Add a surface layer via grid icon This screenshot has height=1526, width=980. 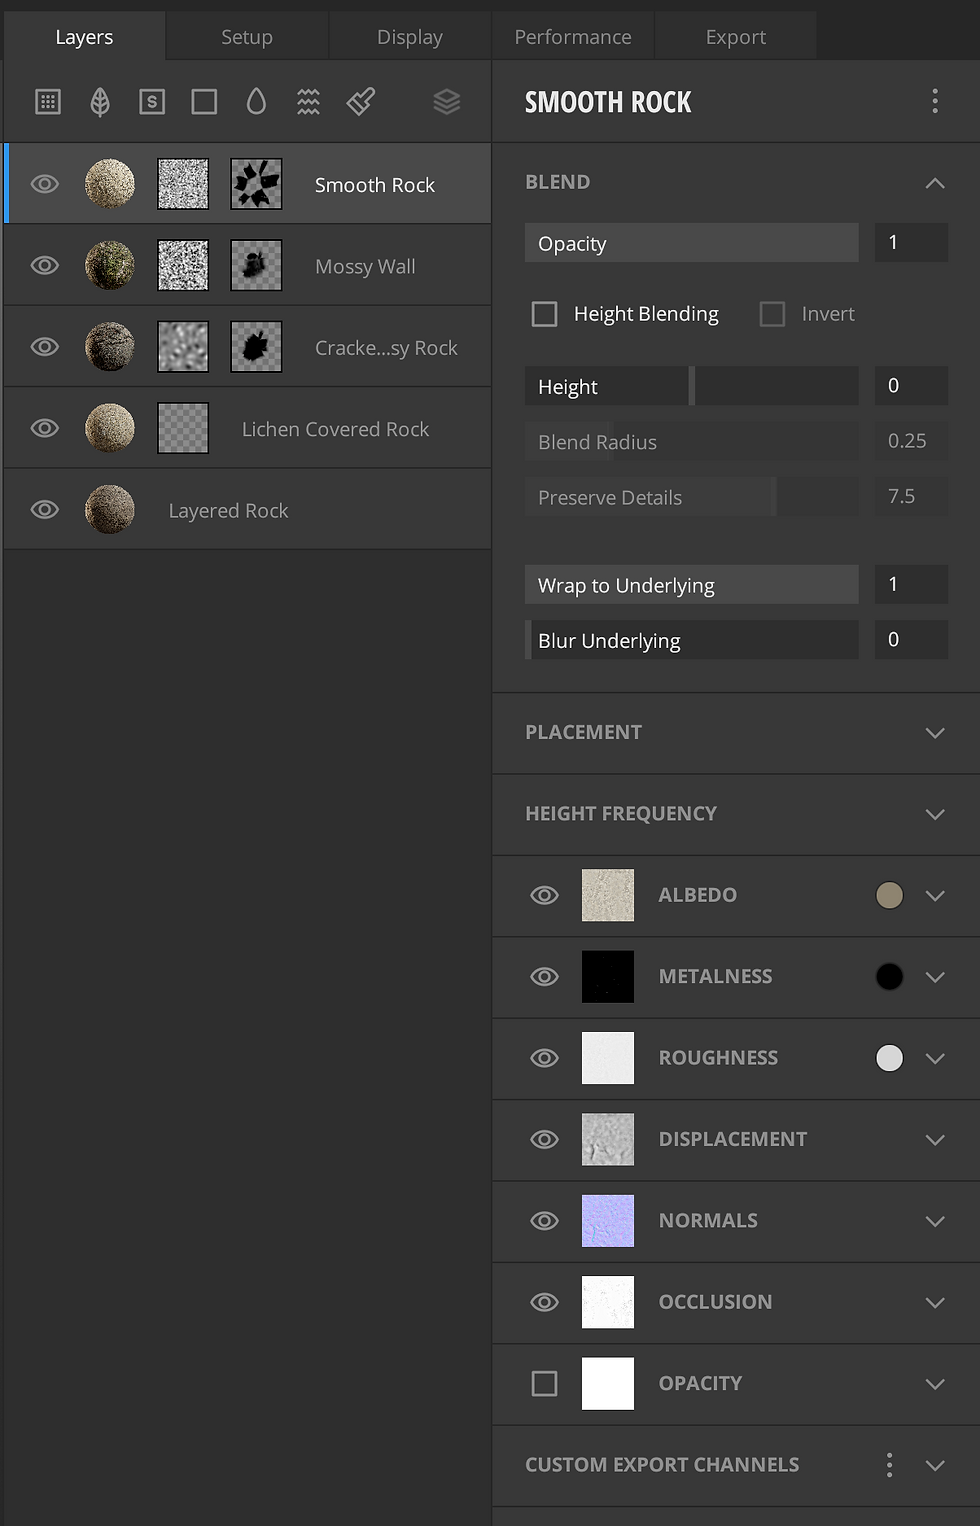coord(48,101)
